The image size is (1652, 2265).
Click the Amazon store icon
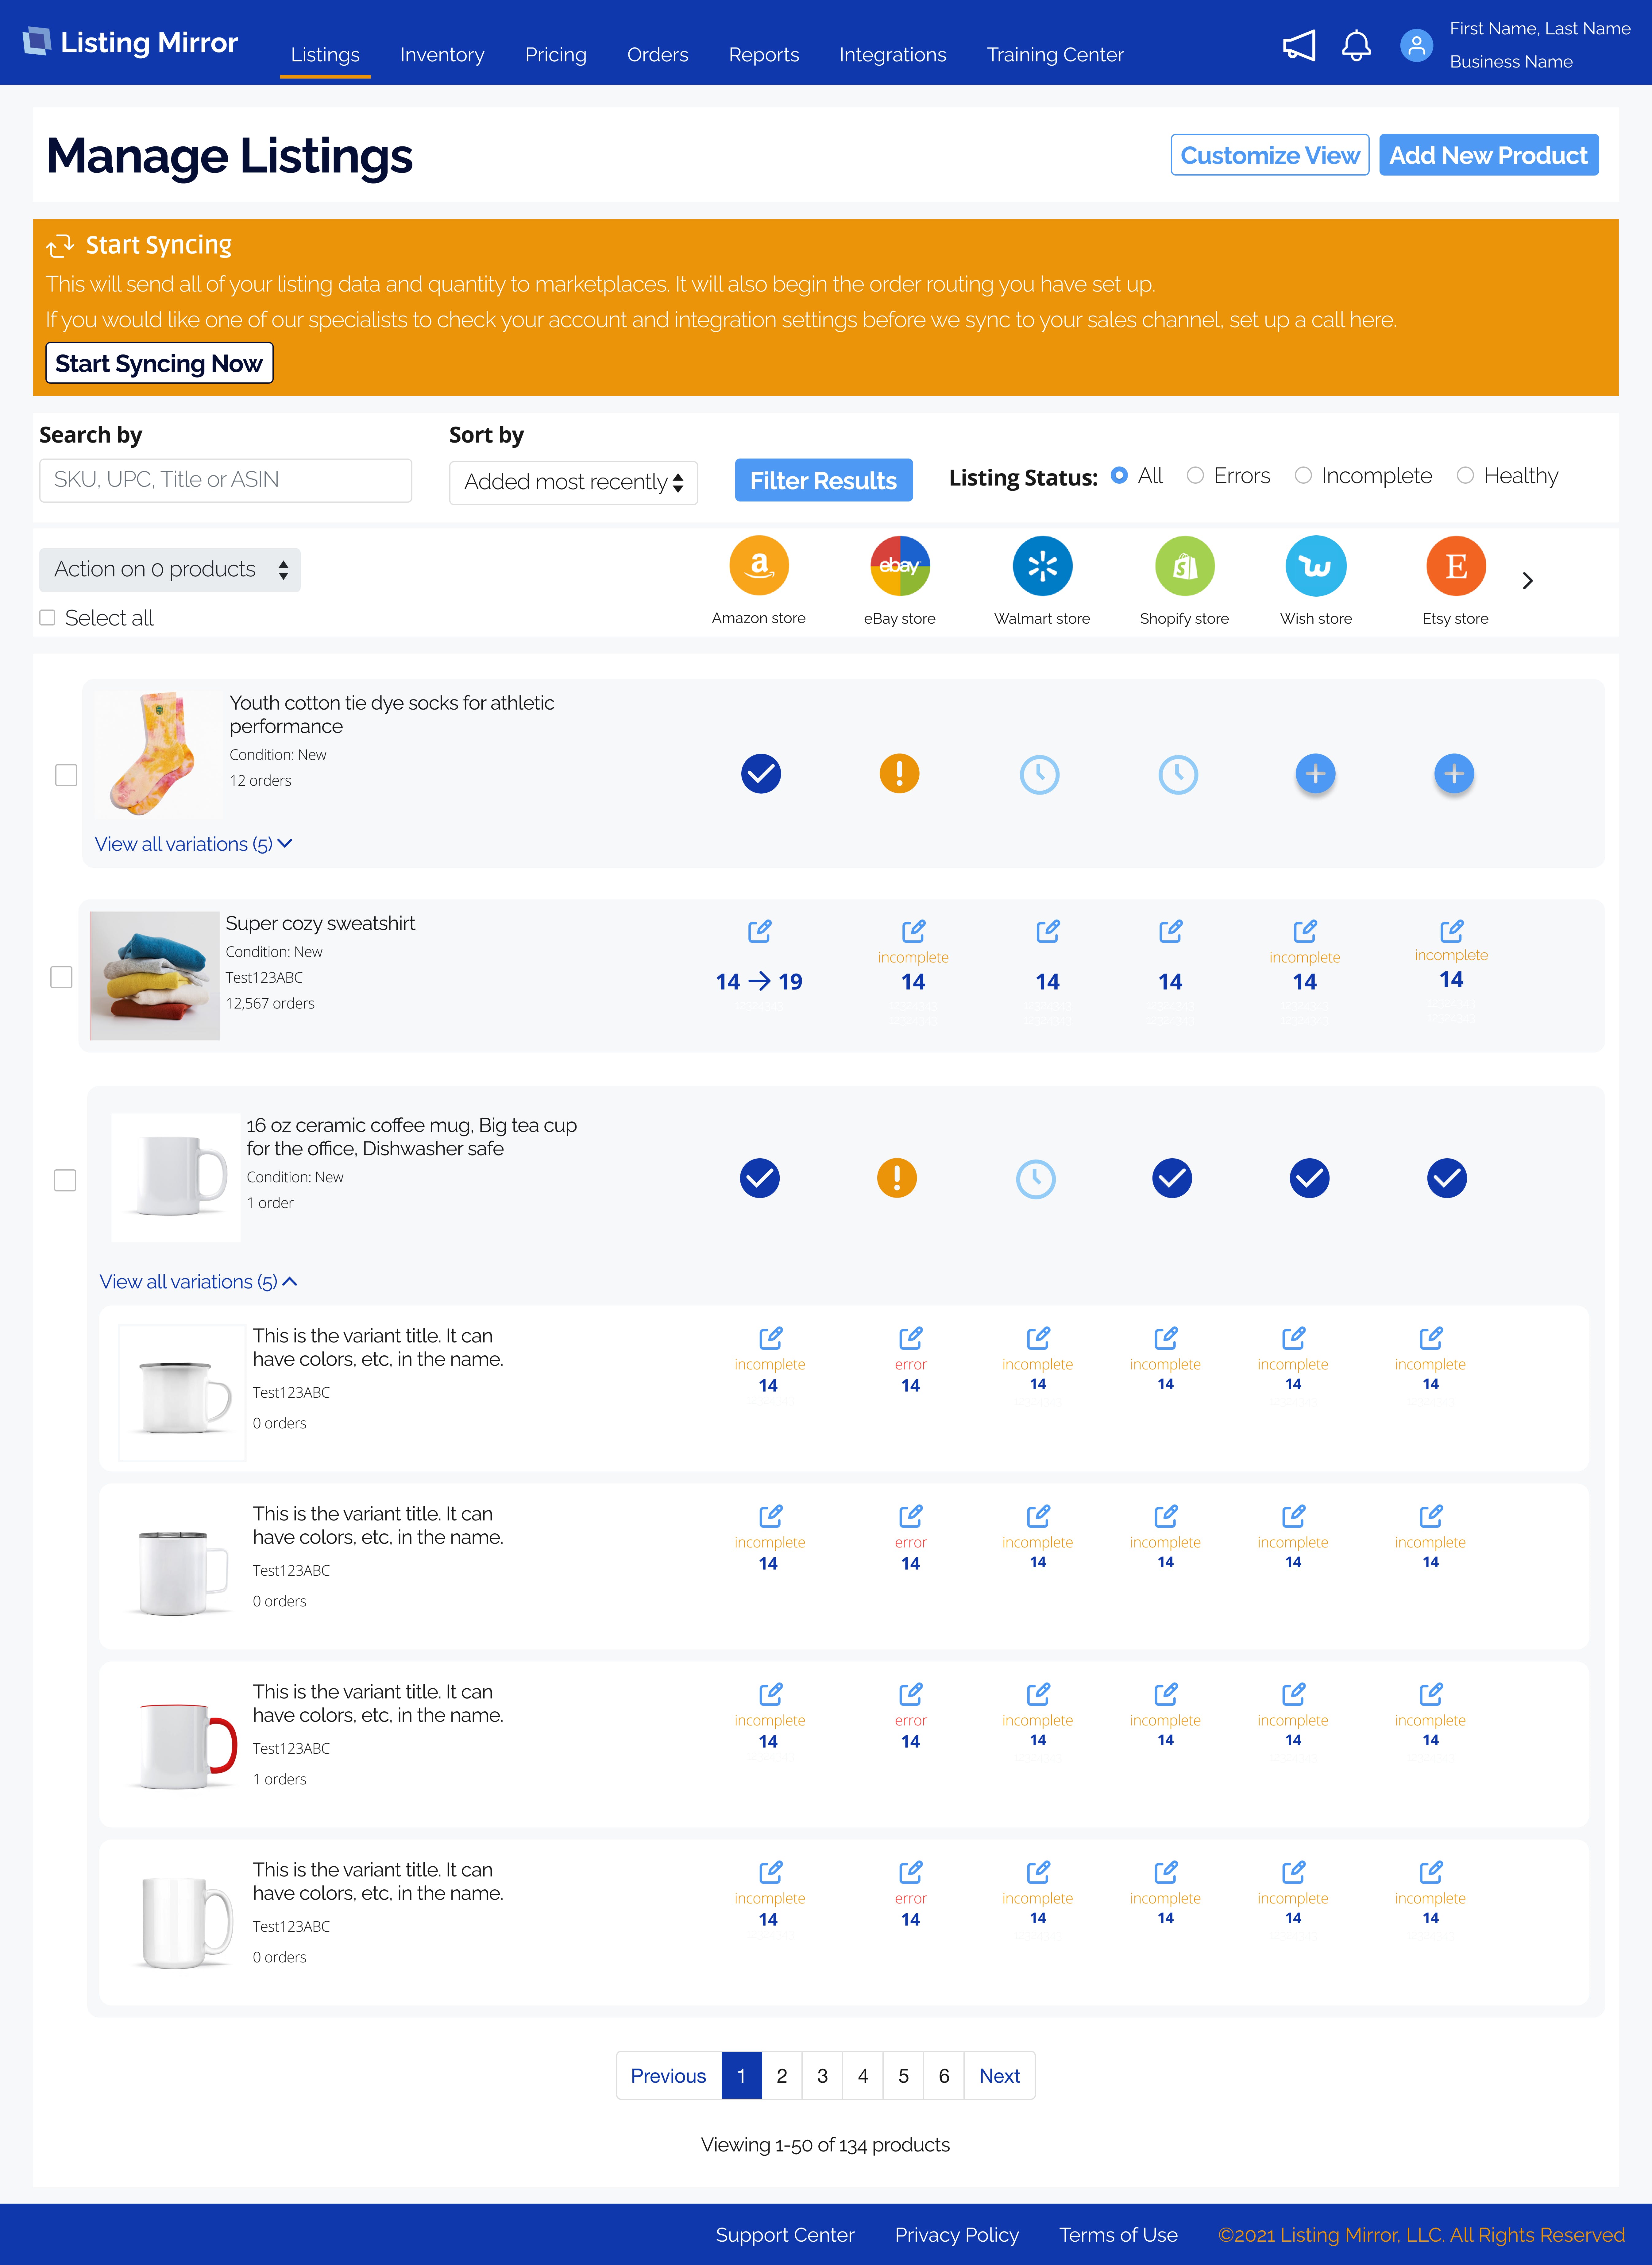click(759, 566)
